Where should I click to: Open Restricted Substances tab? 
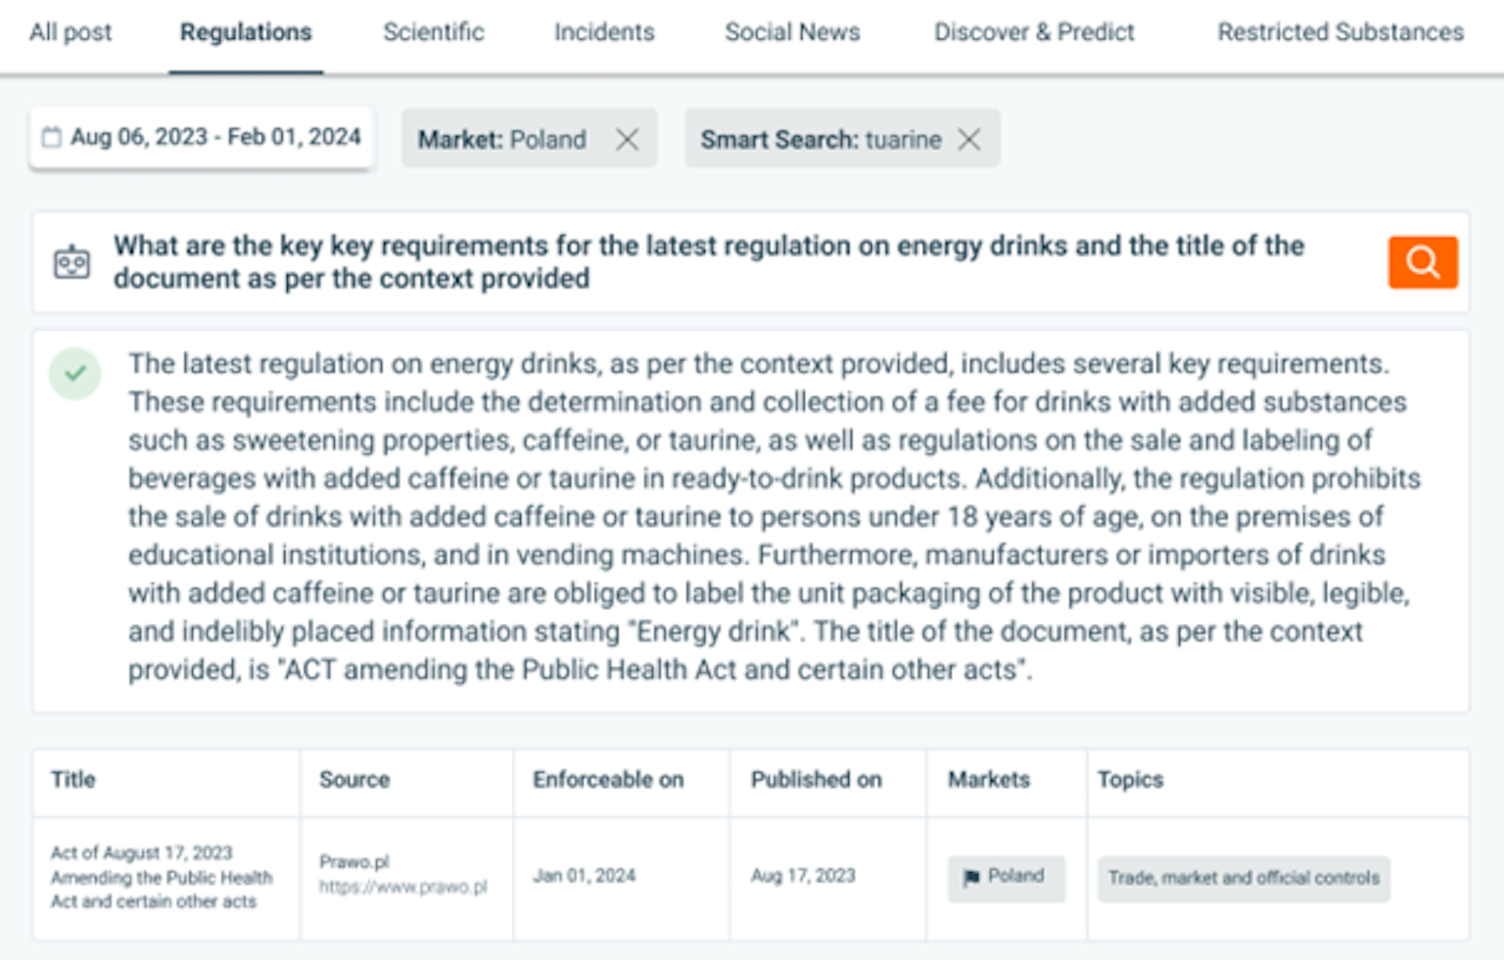(1340, 33)
